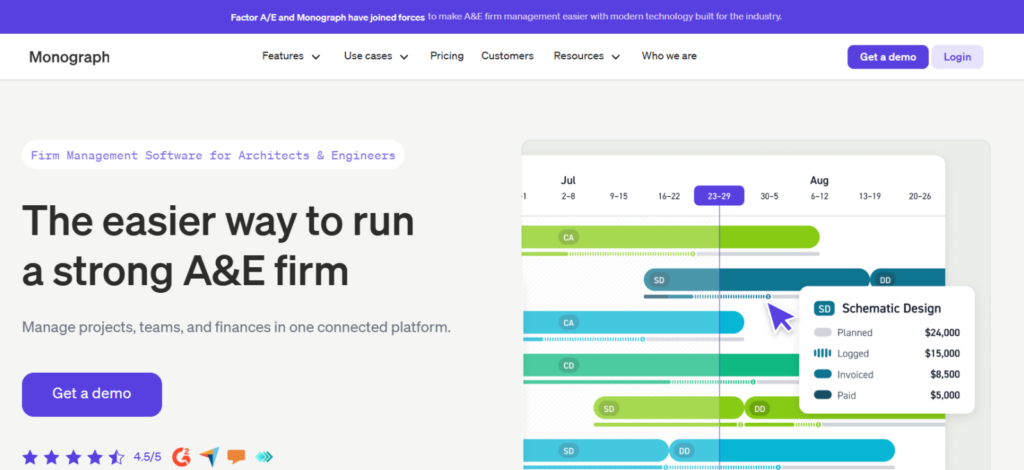Click the SD badge on the bottom cyan bar
1024x470 pixels.
(x=568, y=451)
